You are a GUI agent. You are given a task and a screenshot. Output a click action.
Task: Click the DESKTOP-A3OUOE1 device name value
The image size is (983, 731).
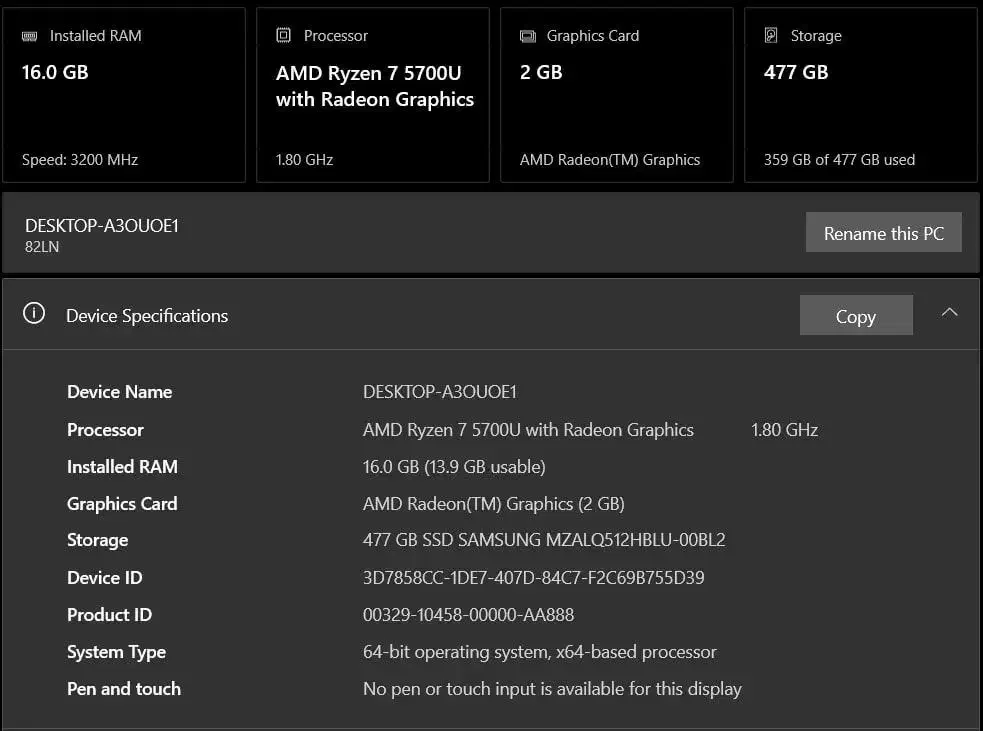pos(439,392)
